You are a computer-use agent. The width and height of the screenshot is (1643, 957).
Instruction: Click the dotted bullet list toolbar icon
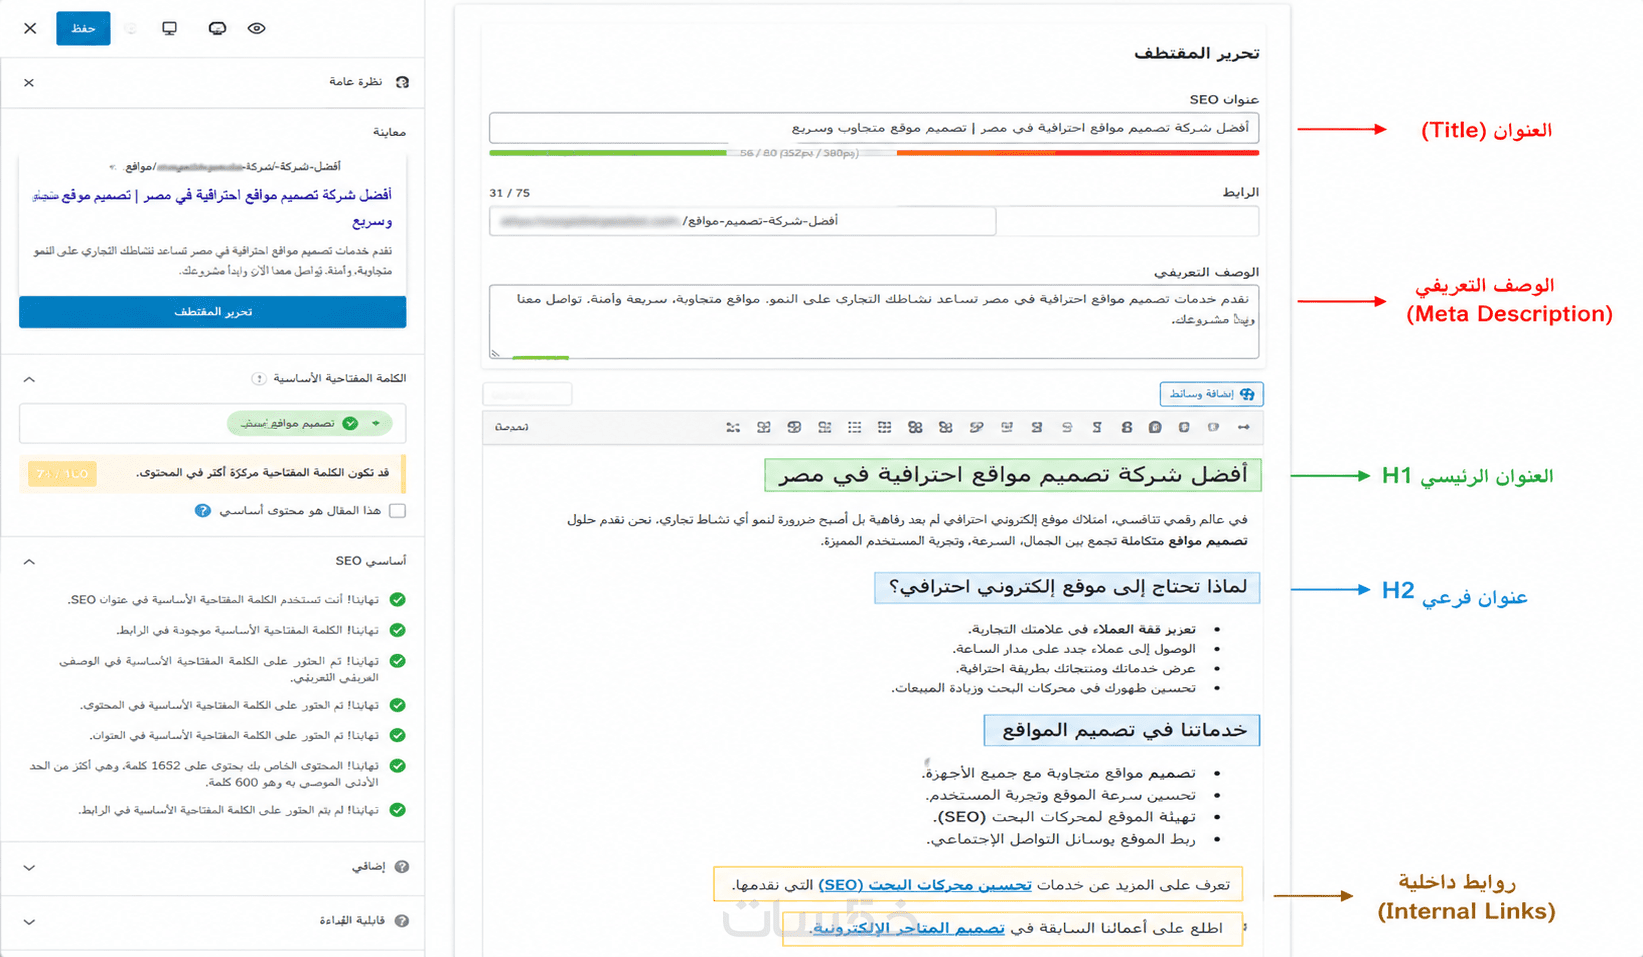point(854,427)
